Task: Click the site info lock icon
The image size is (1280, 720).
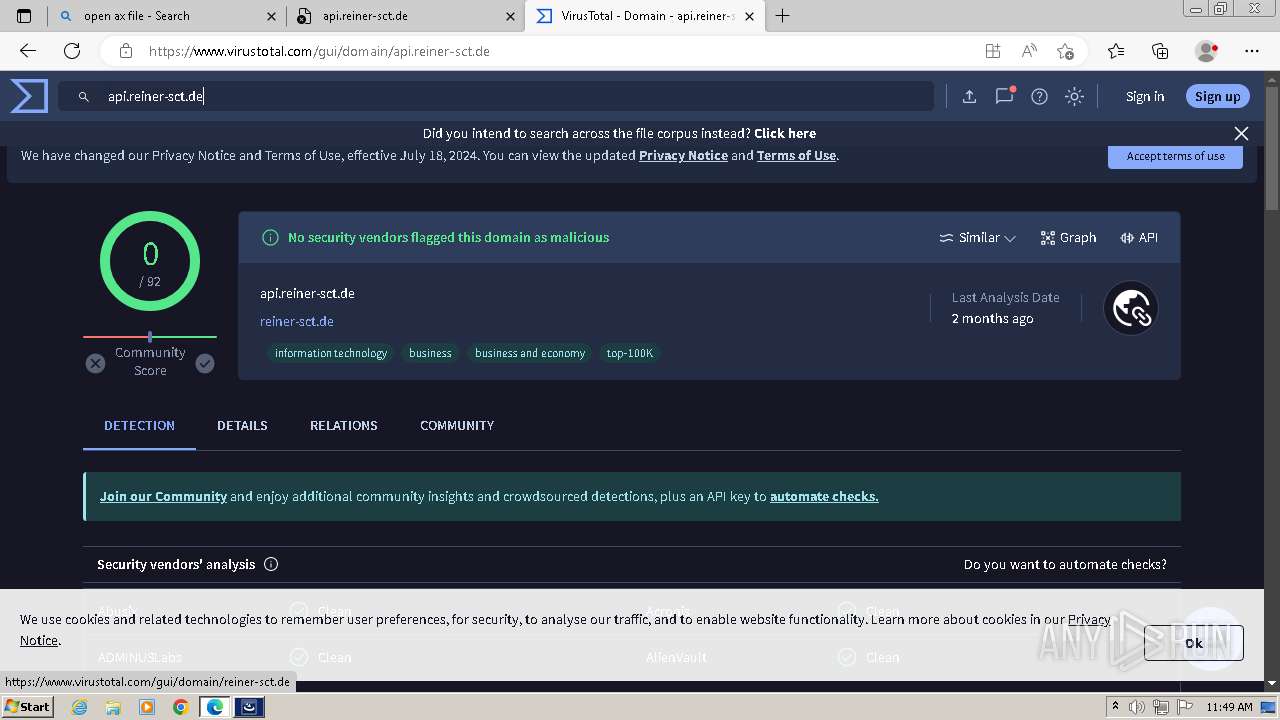Action: (x=125, y=51)
